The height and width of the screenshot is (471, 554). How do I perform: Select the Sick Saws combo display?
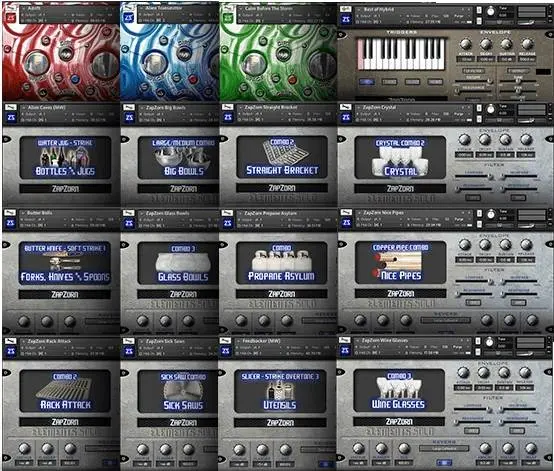178,391
